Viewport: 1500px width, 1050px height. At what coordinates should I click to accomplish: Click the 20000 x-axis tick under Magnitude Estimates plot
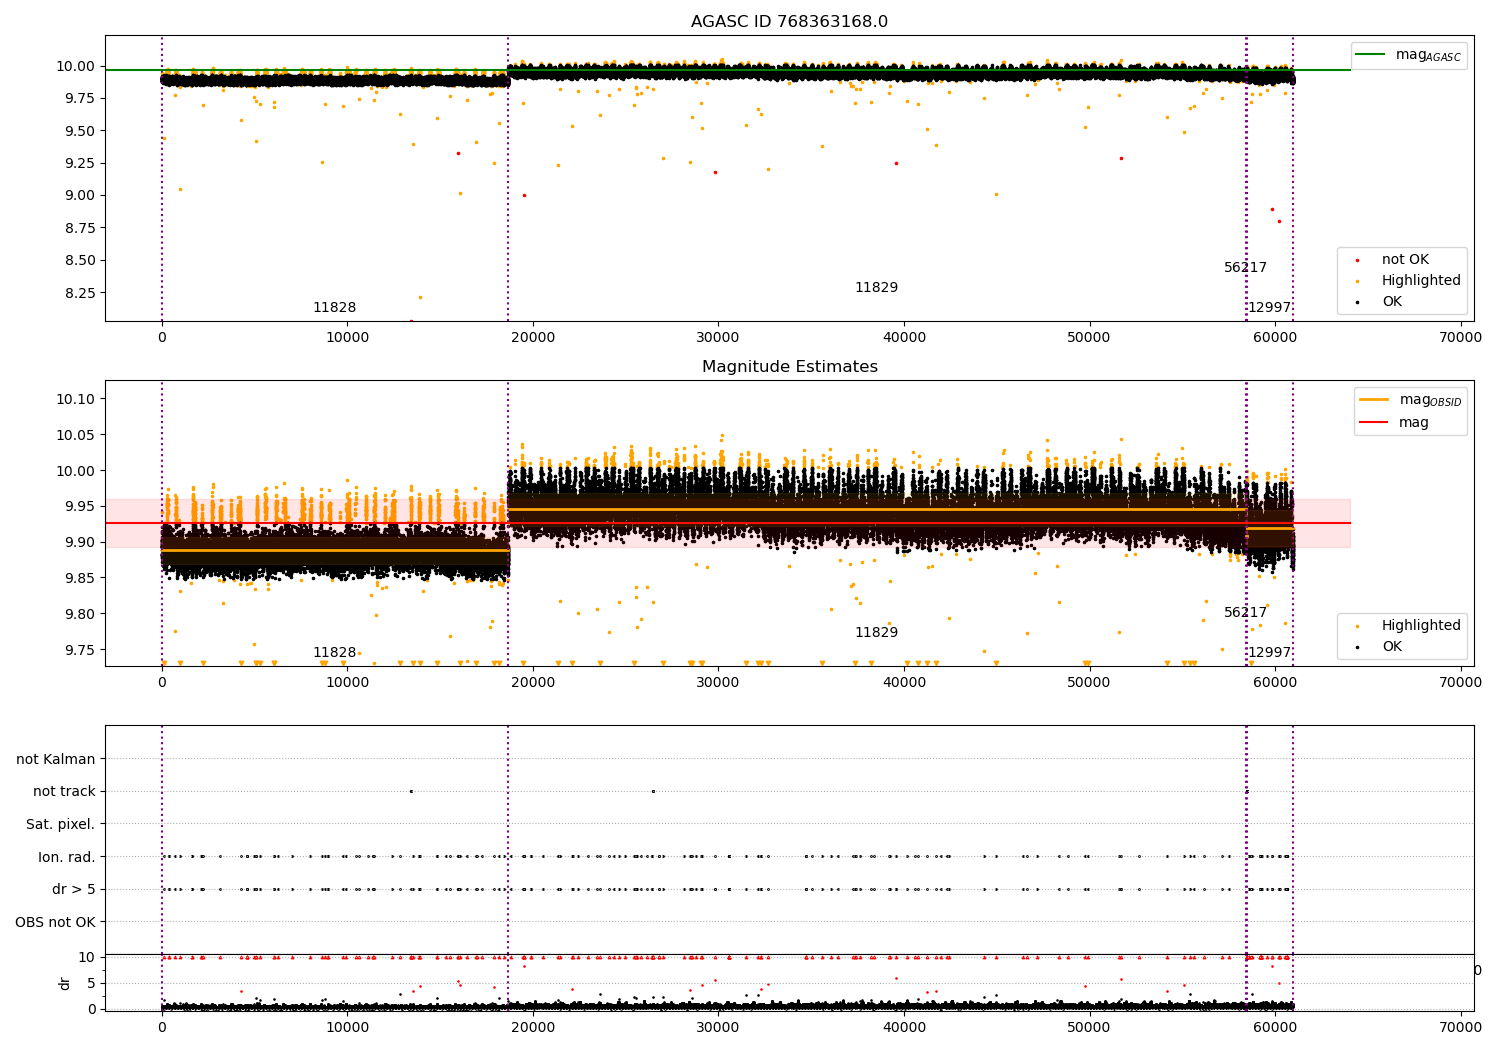pyautogui.click(x=533, y=683)
